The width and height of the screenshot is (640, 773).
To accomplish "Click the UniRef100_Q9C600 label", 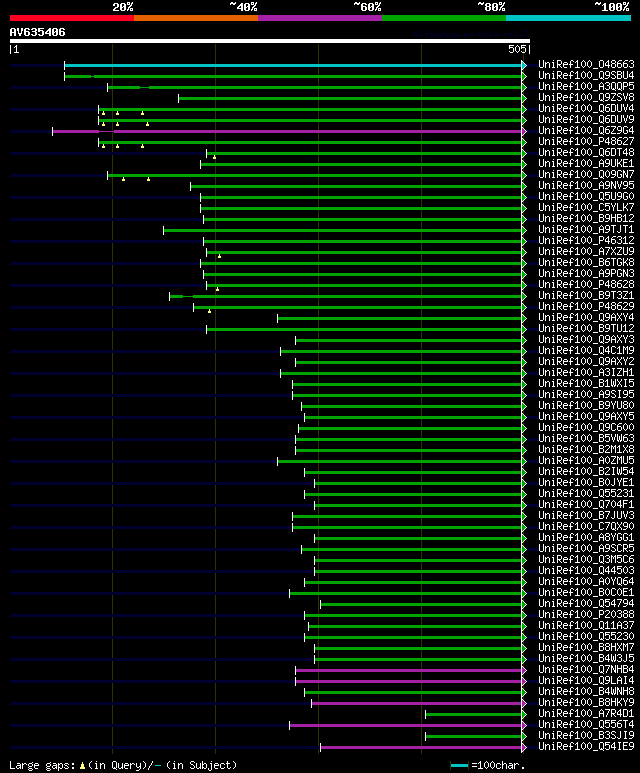I will pyautogui.click(x=586, y=427).
